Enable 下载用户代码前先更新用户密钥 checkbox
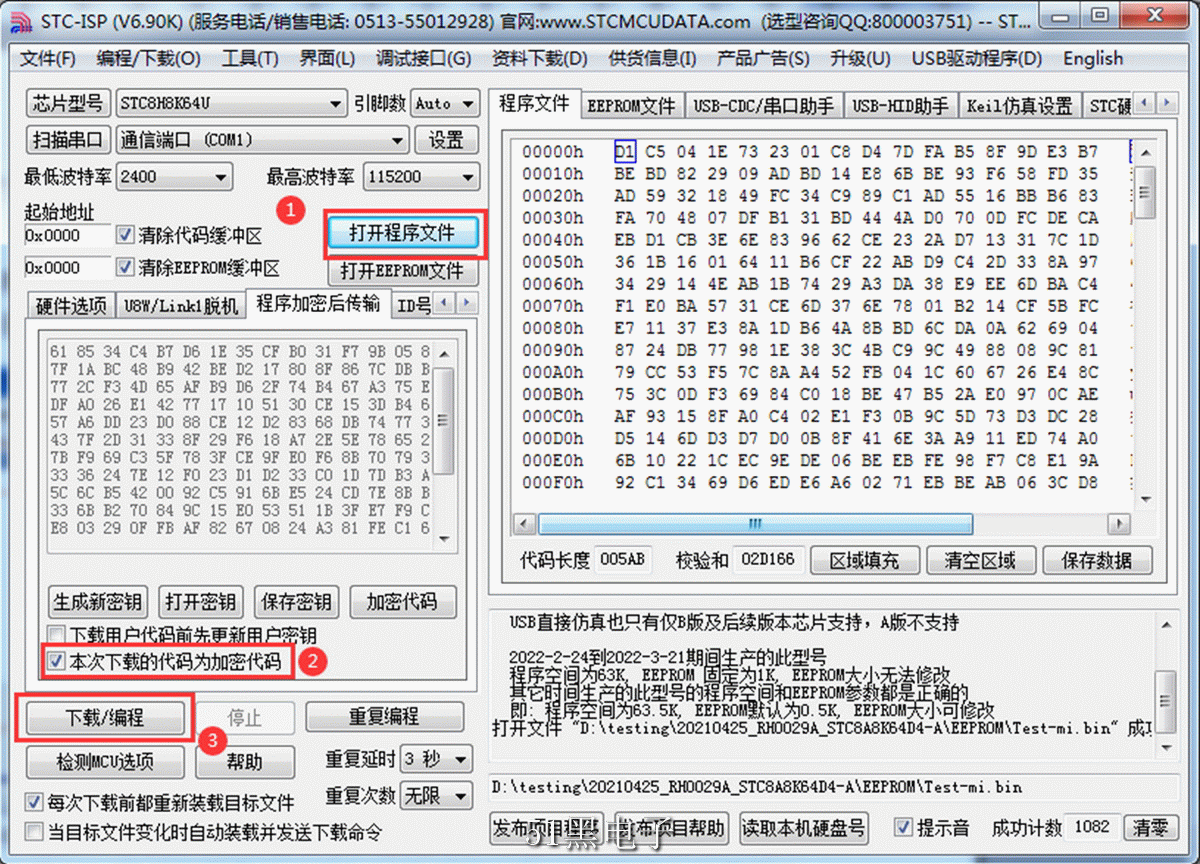Viewport: 1200px width, 864px height. pos(58,637)
